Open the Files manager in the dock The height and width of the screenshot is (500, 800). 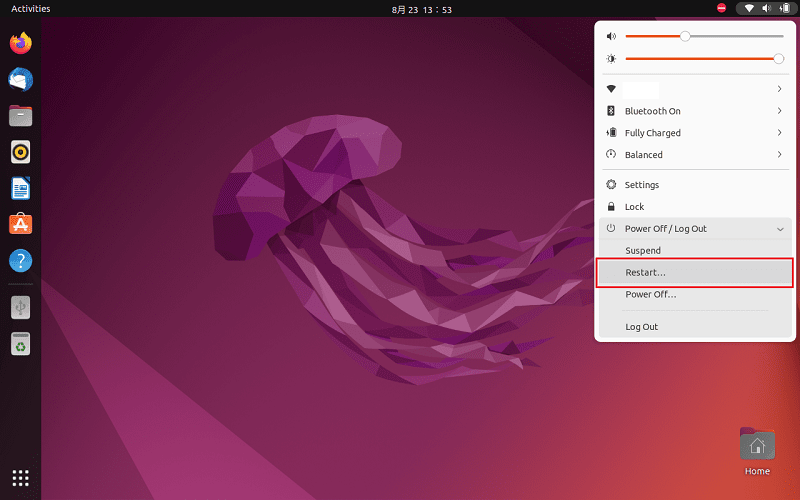click(x=20, y=116)
